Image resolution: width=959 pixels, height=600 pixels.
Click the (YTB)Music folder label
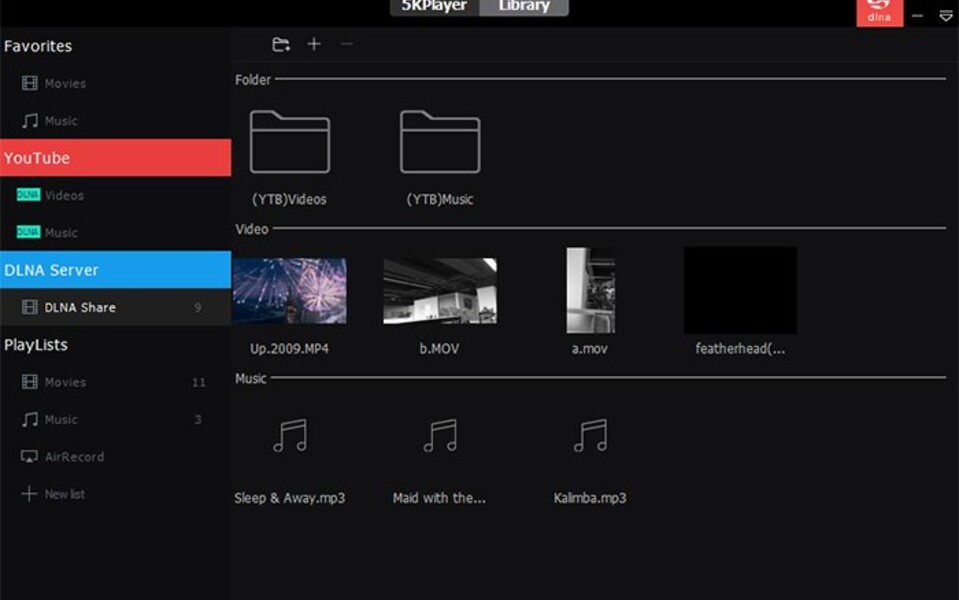(x=440, y=199)
